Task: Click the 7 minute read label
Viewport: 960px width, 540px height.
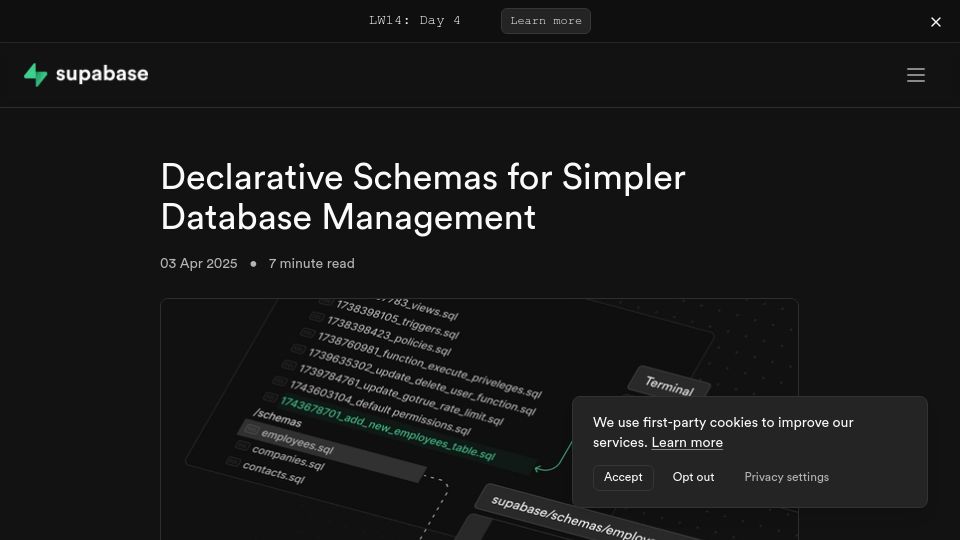Action: click(311, 263)
